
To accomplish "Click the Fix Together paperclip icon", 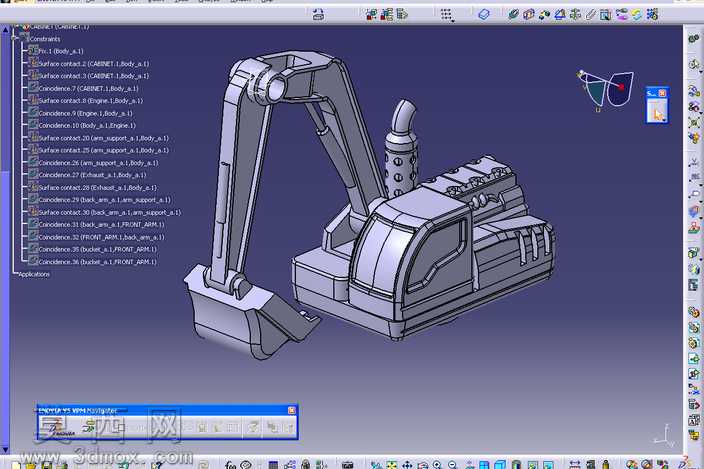I will (x=590, y=14).
